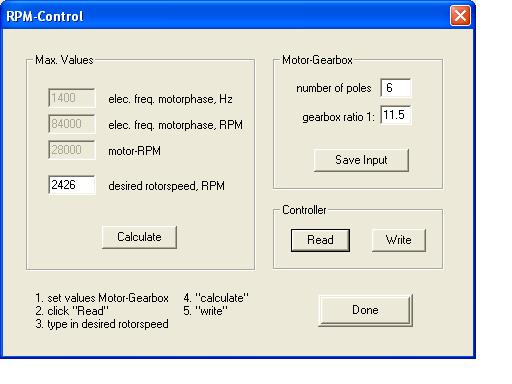Click the 'desired rotorspeed, RPM' label
Screen dimensions: 512x384
click(167, 186)
